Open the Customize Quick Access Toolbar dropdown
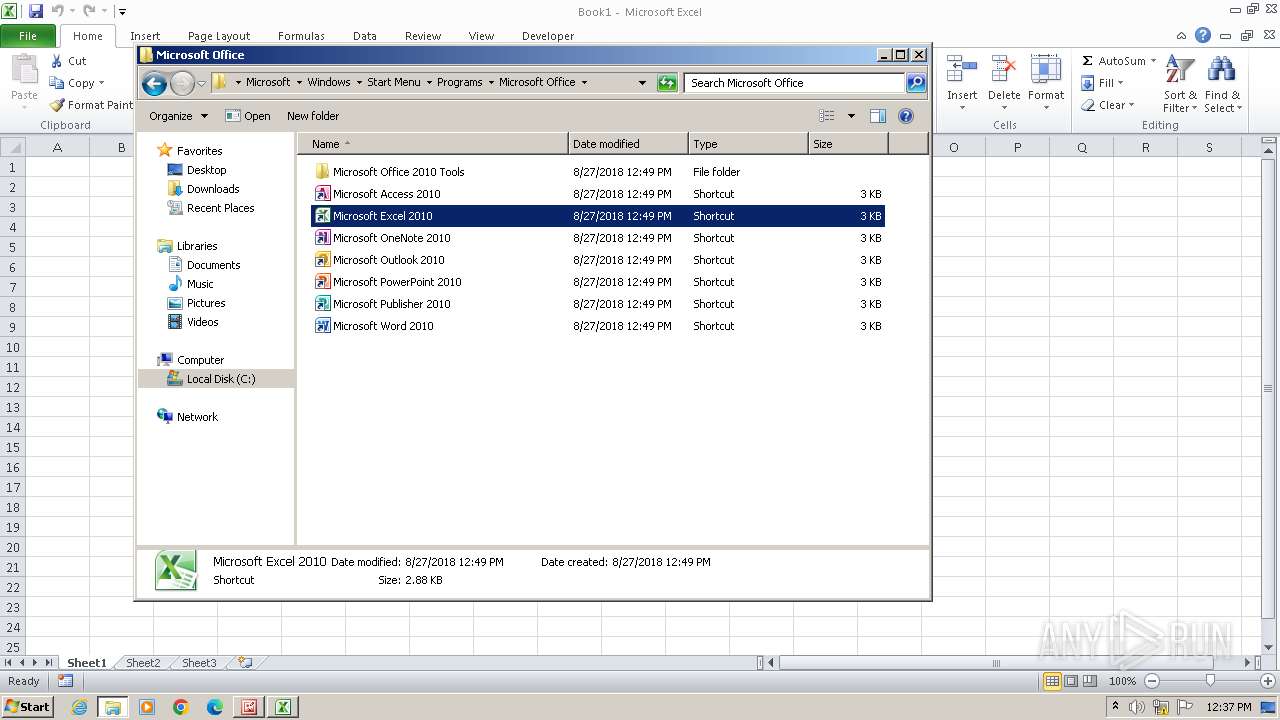This screenshot has height=720, width=1280. [122, 12]
